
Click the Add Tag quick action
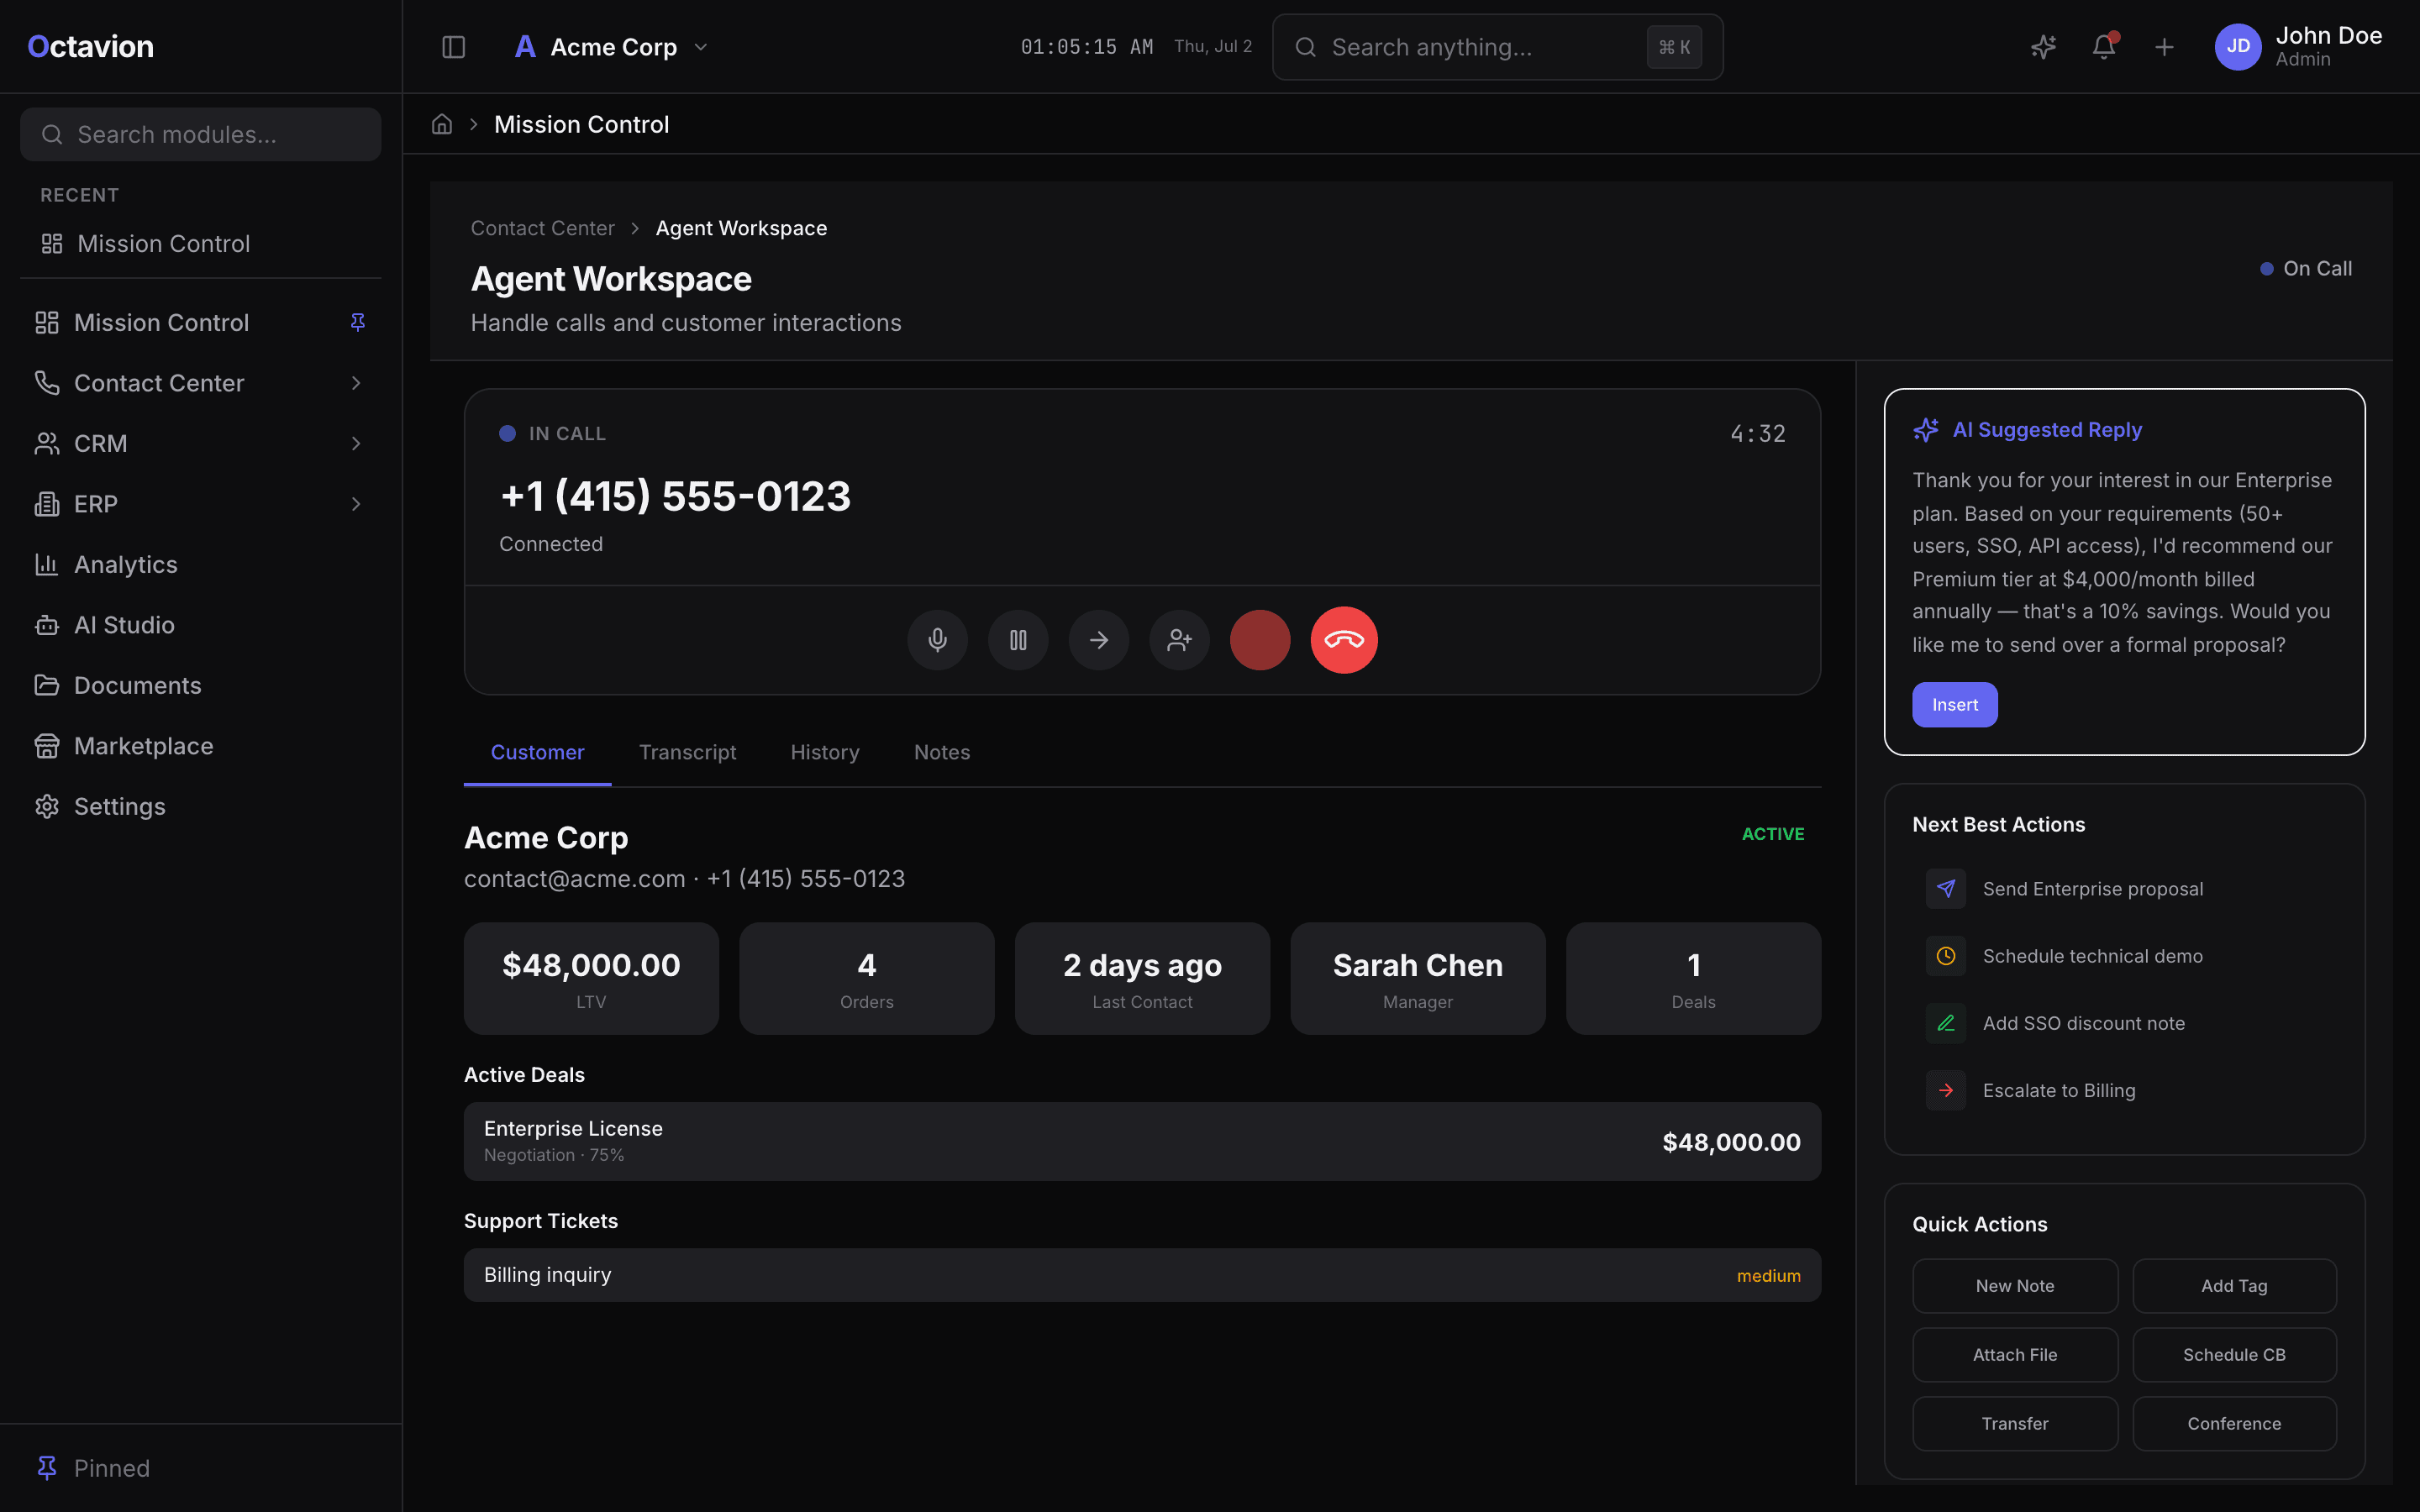click(x=2234, y=1286)
